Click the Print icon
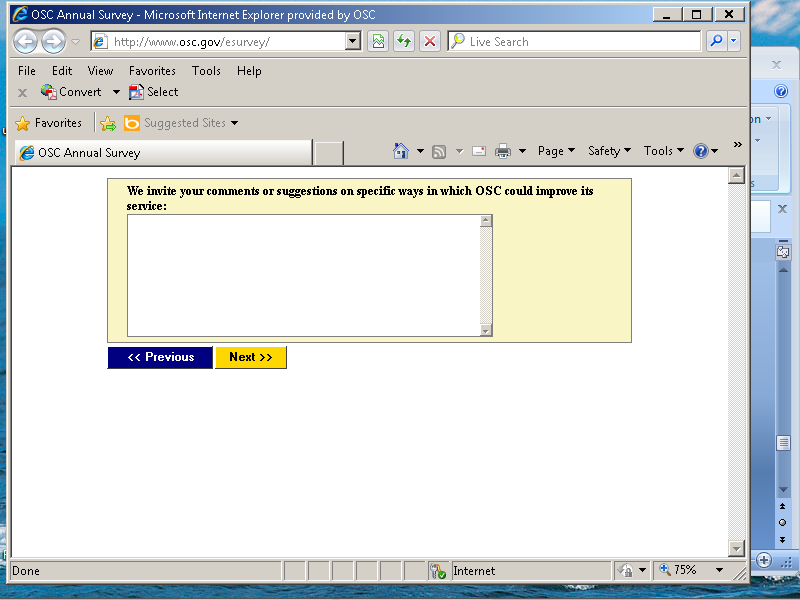 point(503,151)
